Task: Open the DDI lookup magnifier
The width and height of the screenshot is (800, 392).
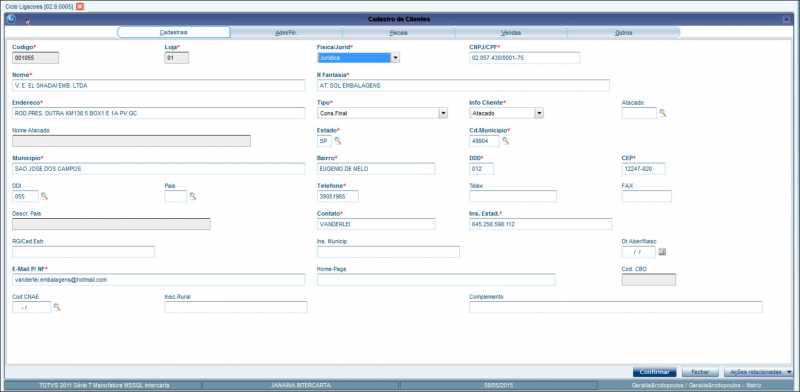Action: click(x=44, y=196)
